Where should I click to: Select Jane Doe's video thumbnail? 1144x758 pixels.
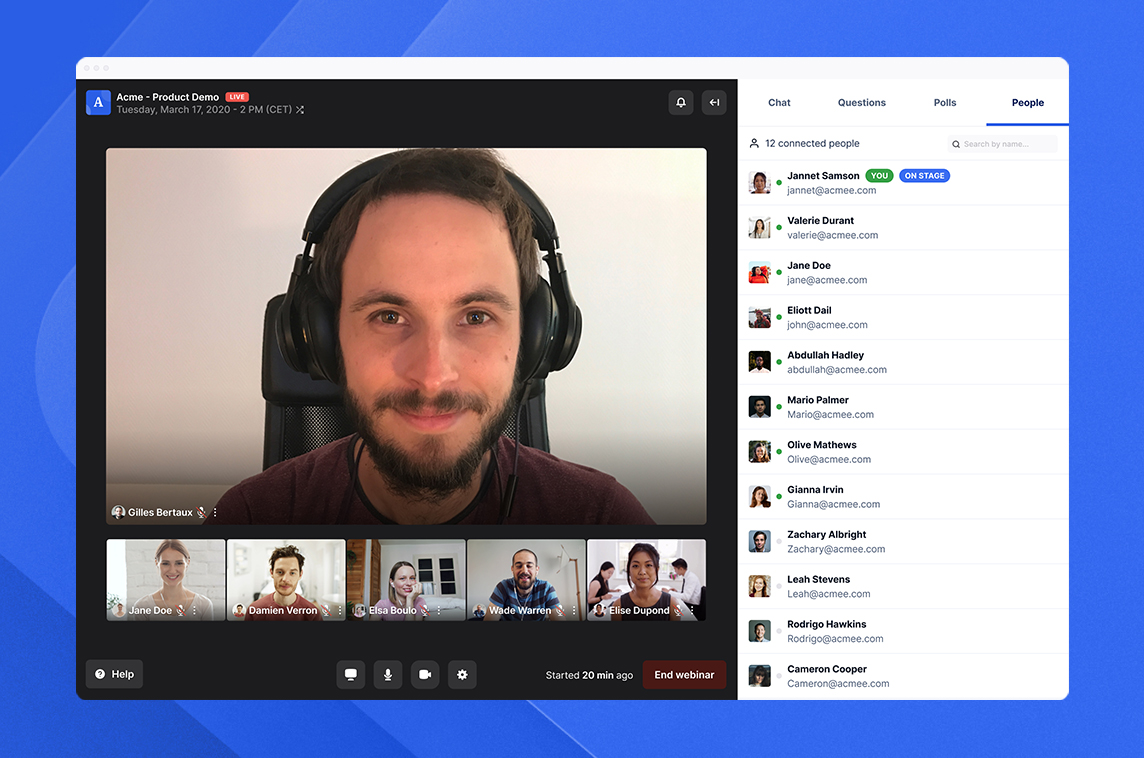(166, 580)
